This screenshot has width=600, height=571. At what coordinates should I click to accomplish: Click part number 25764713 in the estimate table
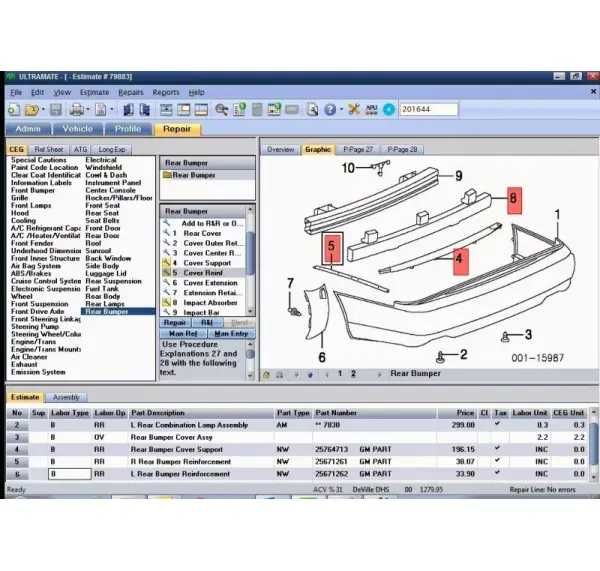[x=331, y=449]
